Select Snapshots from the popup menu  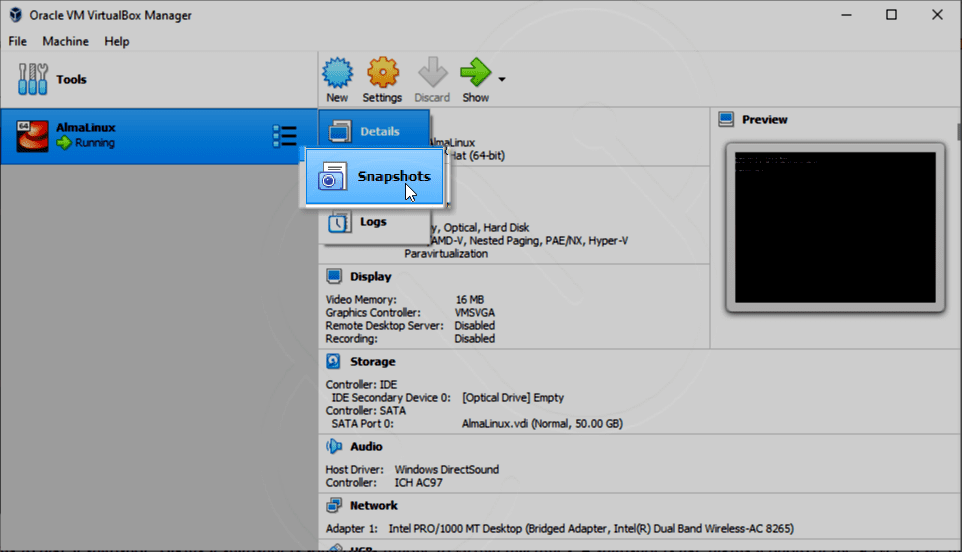(x=374, y=177)
